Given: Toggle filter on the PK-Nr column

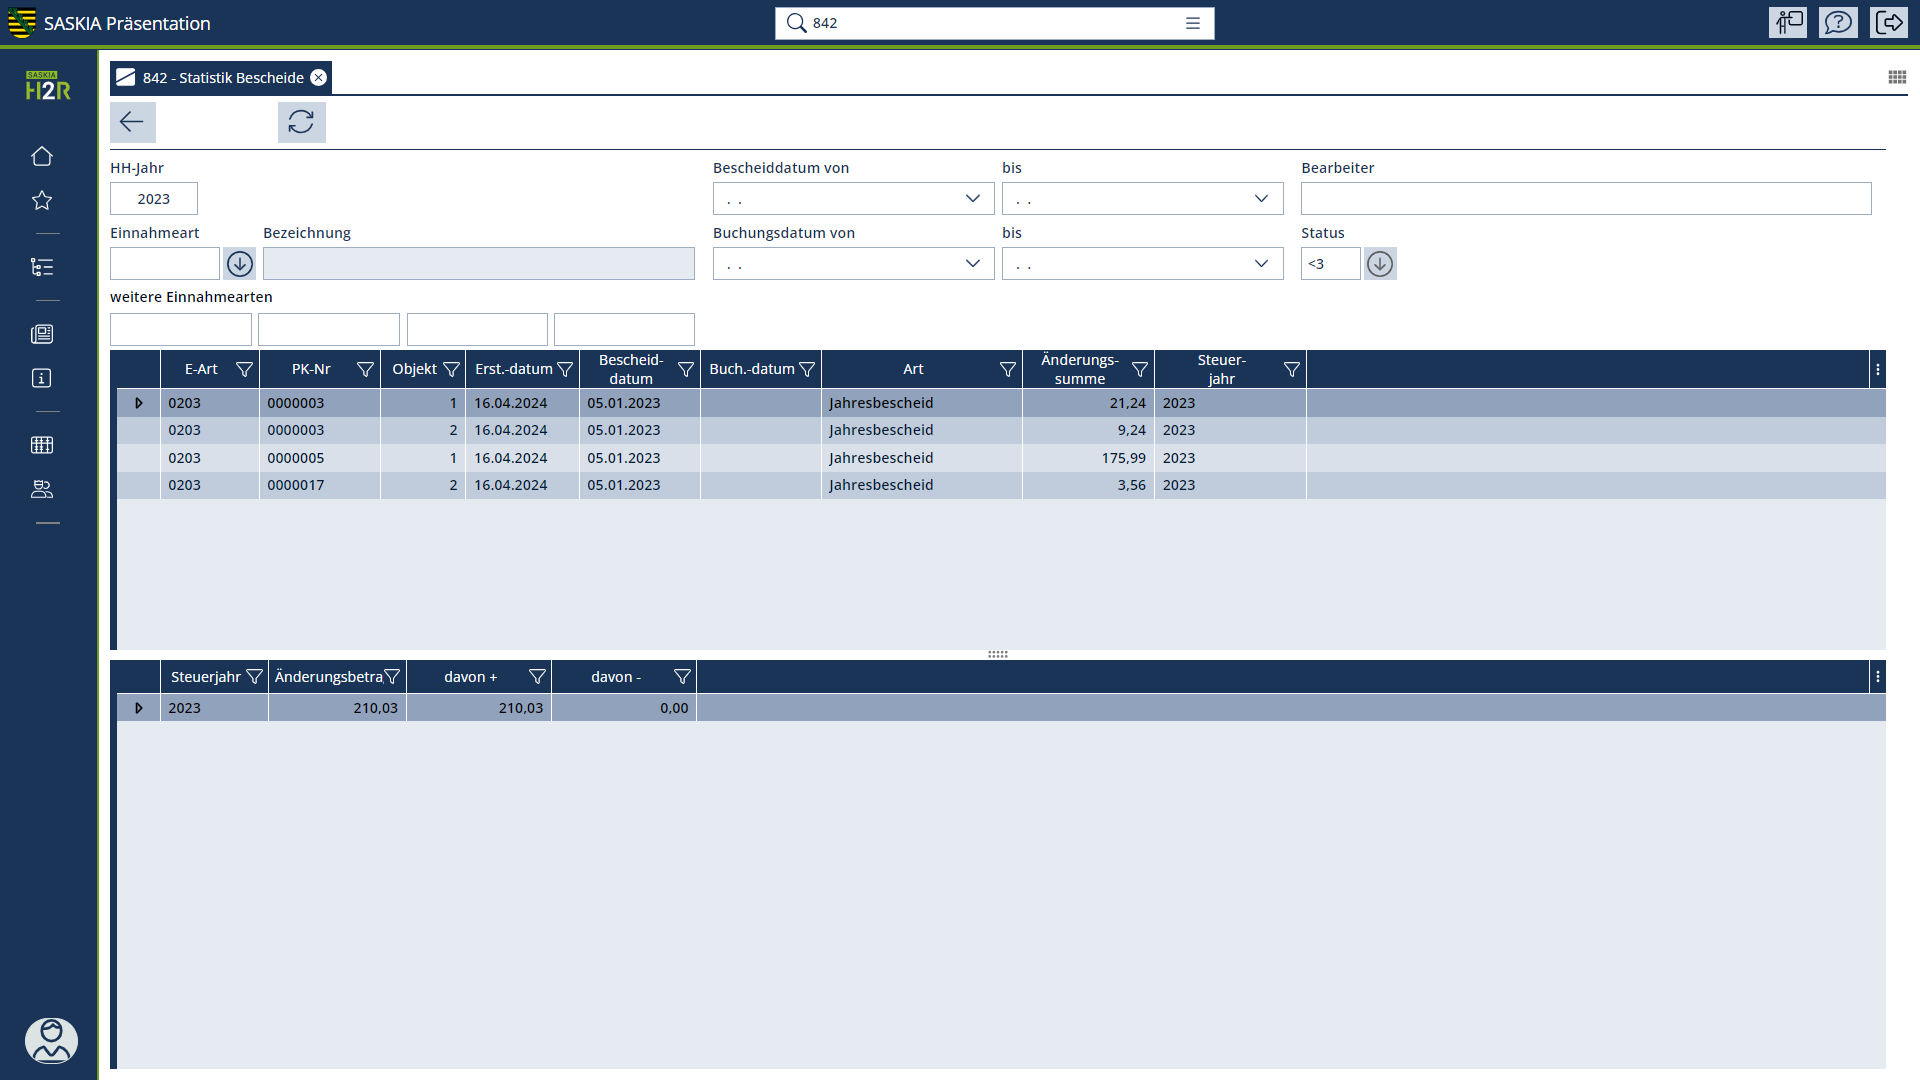Looking at the screenshot, I should point(365,370).
